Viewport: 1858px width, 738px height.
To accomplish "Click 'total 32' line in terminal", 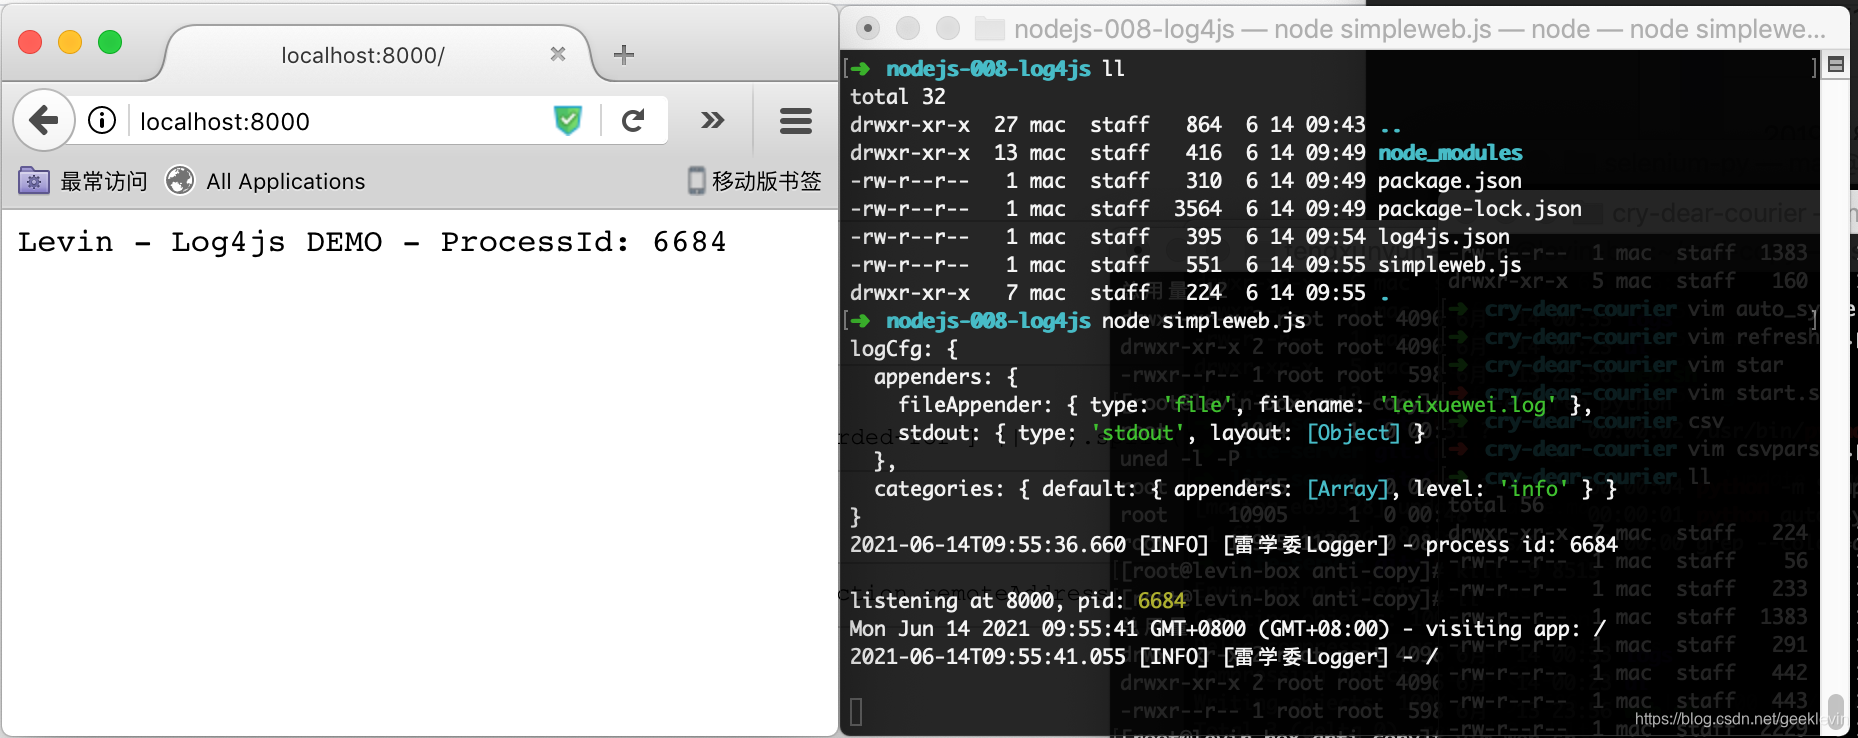I will pos(898,97).
